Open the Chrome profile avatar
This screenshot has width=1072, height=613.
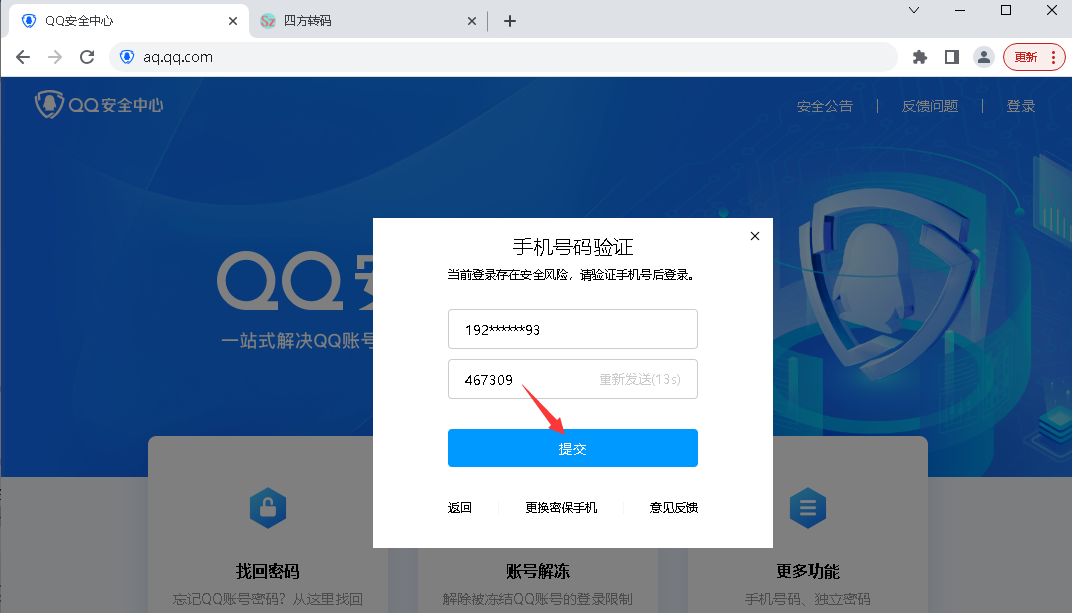[x=984, y=57]
